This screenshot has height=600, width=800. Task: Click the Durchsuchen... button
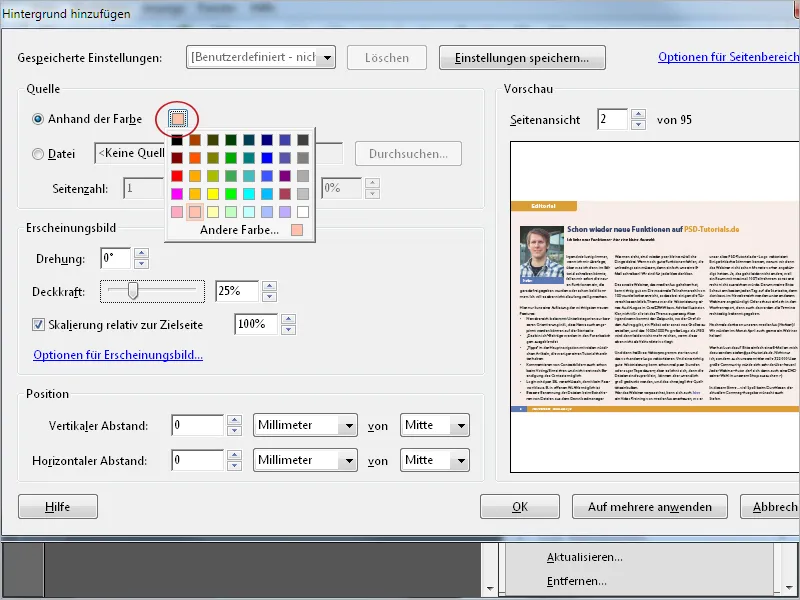[408, 154]
